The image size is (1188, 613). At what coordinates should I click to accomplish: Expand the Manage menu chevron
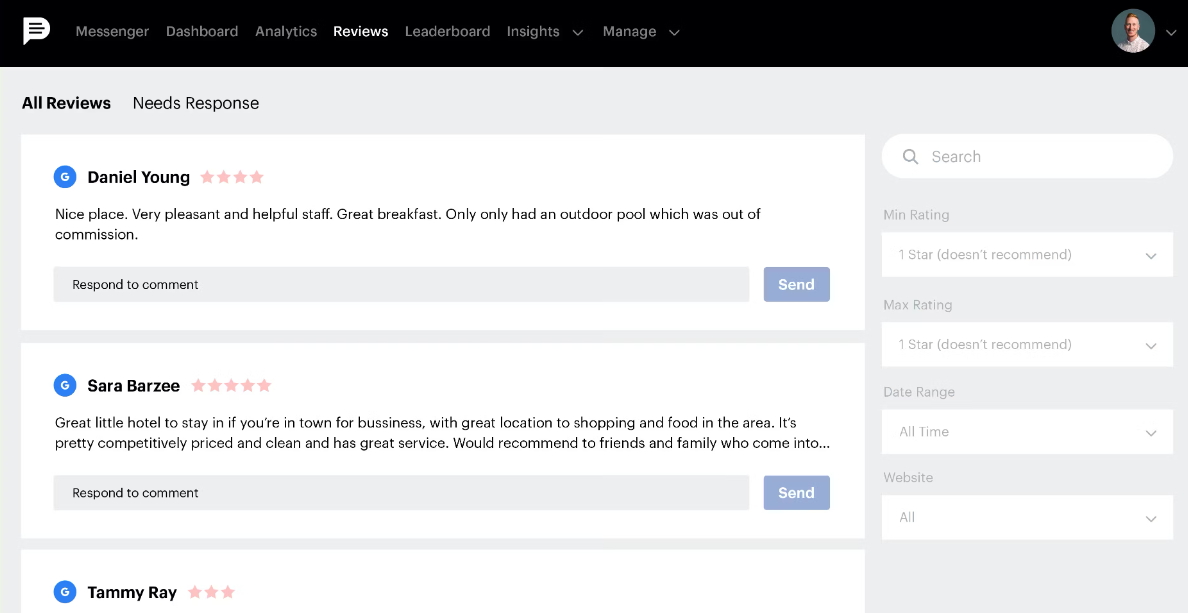click(675, 32)
